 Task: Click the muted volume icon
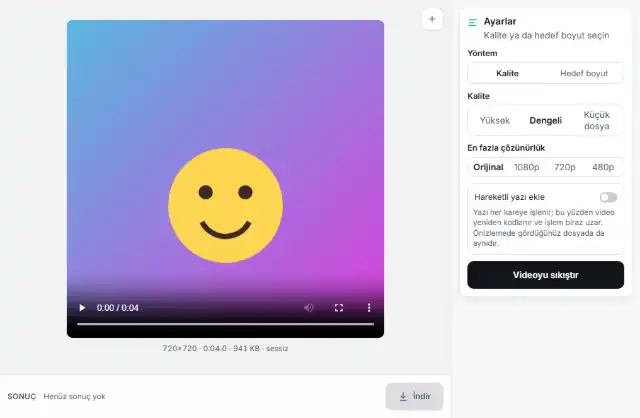coord(309,308)
